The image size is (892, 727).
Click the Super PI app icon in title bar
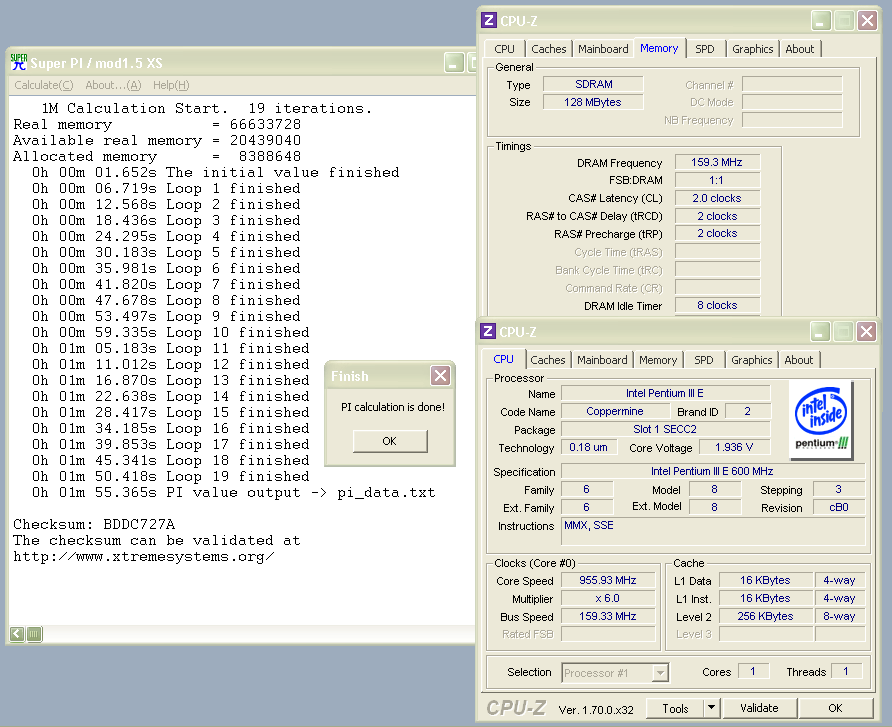(x=19, y=63)
